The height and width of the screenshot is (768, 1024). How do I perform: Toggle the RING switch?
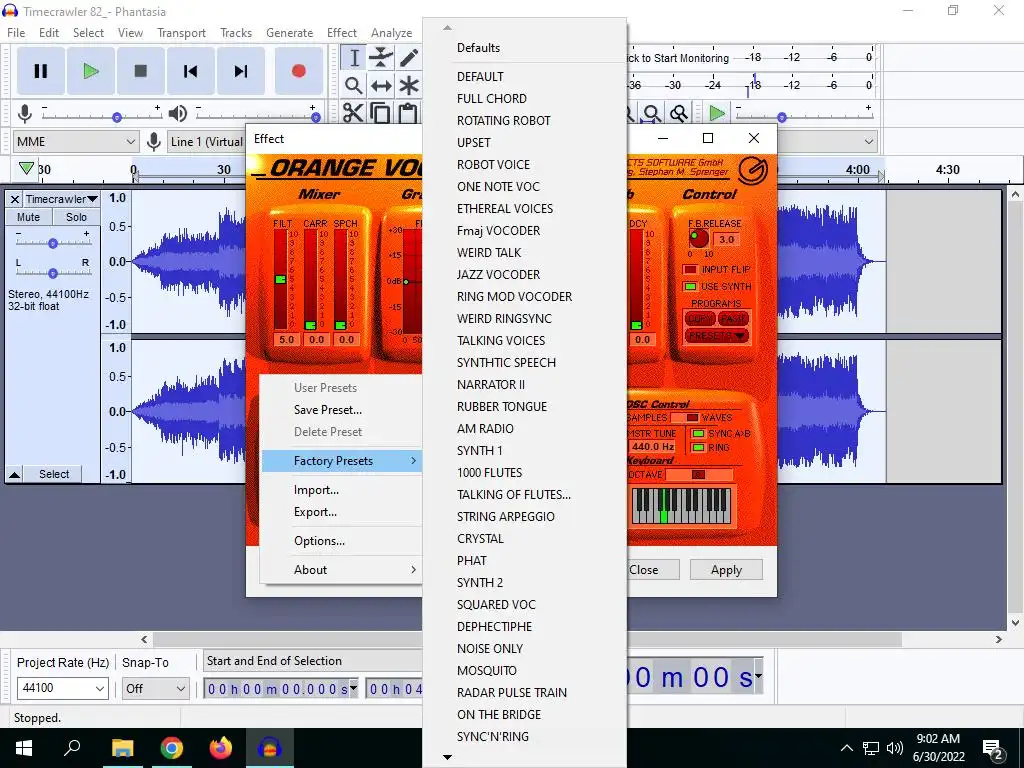(698, 447)
